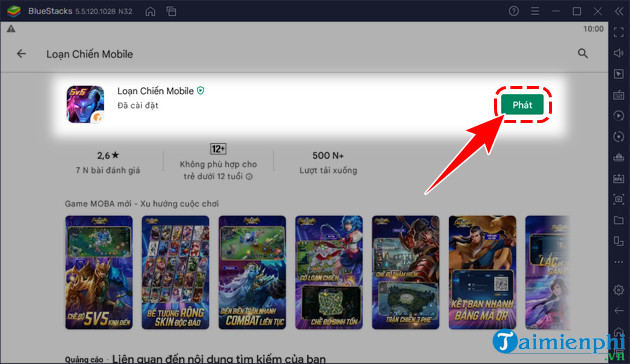Viewport: 630px width, 364px height.
Task: Click the green Phát button
Action: pos(522,105)
